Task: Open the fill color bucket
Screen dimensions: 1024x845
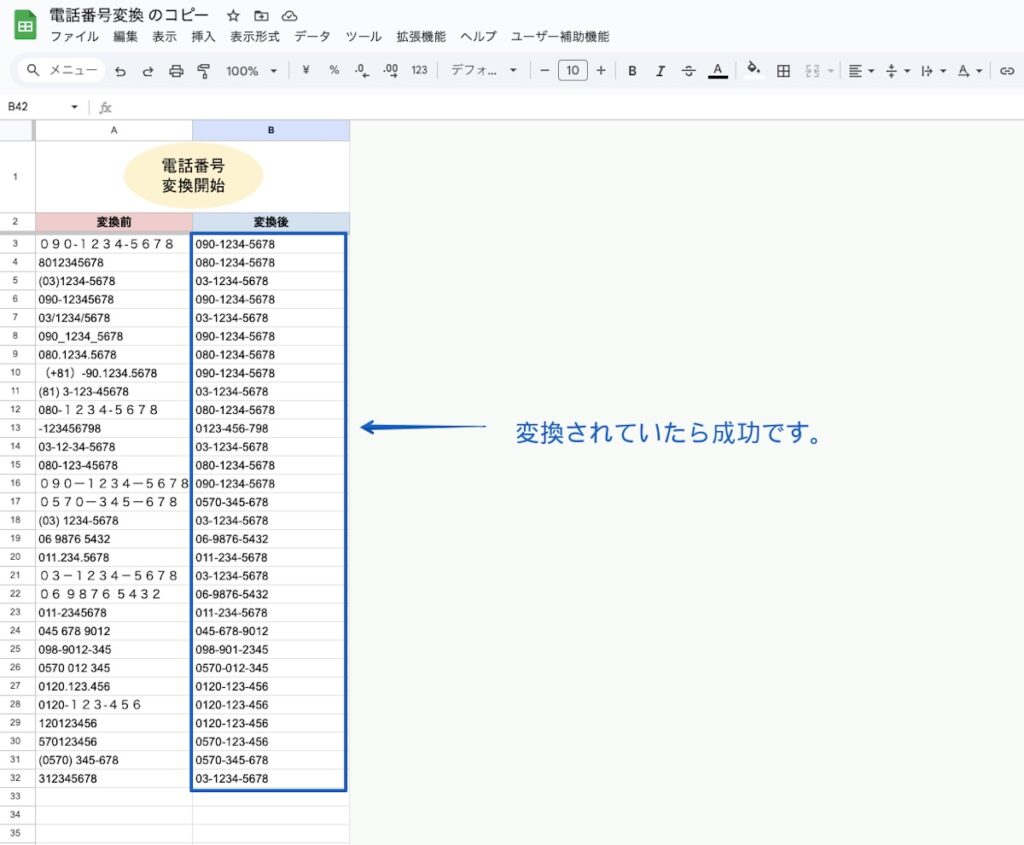Action: coord(753,69)
